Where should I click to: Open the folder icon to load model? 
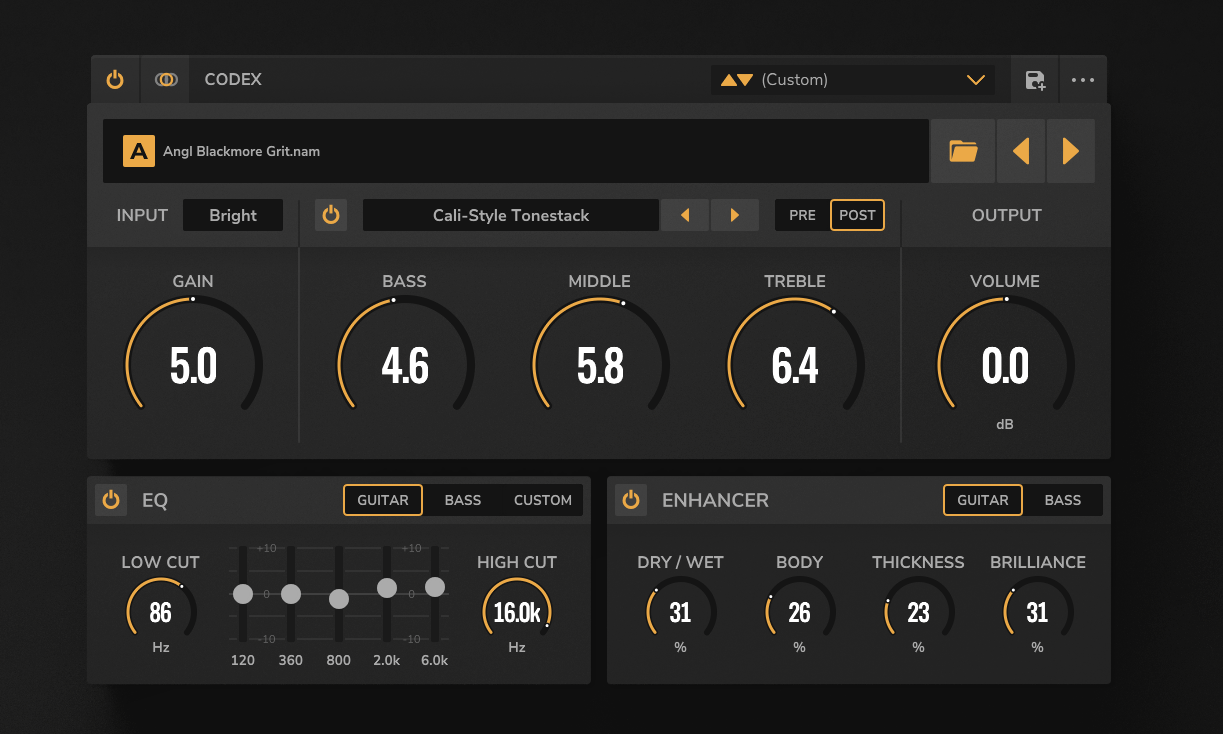(963, 151)
